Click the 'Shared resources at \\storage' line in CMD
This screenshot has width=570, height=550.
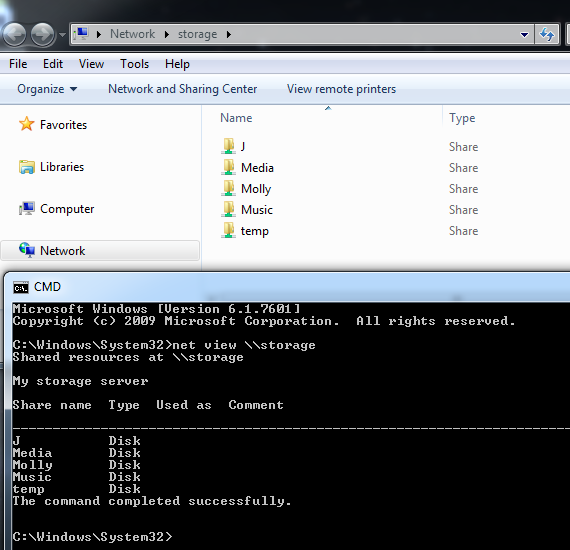[x=128, y=357]
